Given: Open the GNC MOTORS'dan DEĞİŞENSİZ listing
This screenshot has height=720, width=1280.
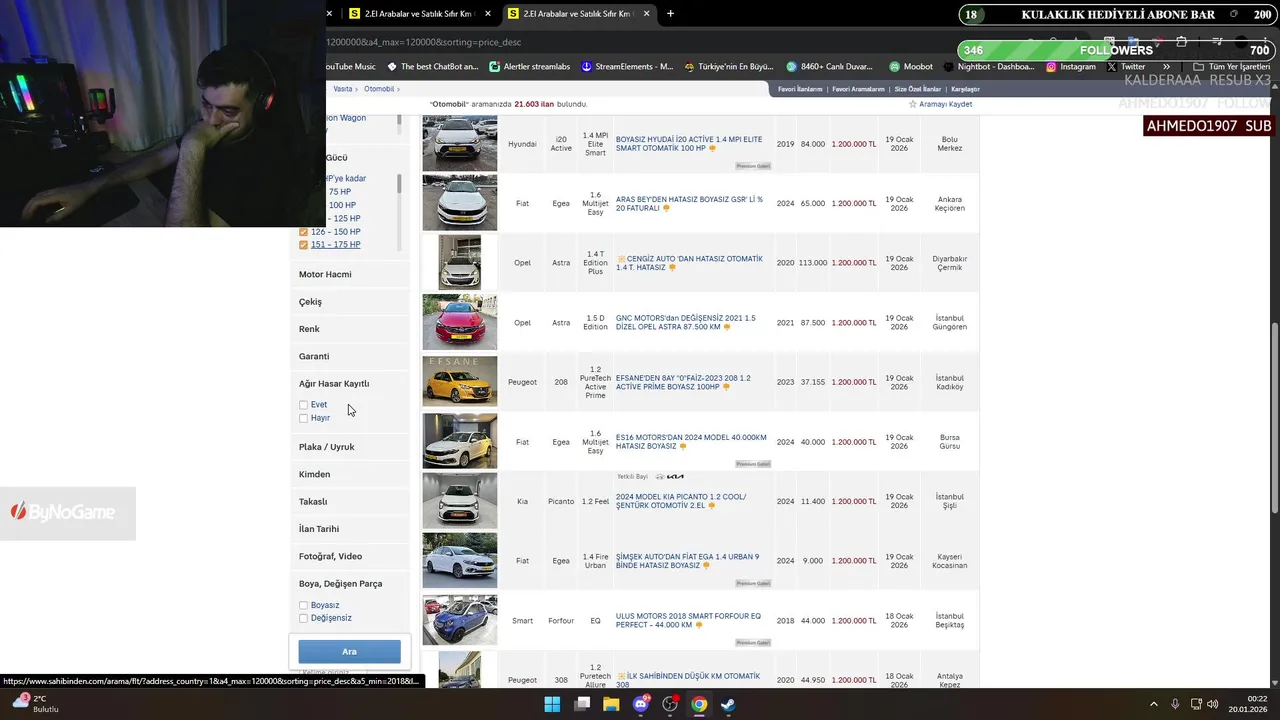Looking at the screenshot, I should [686, 322].
